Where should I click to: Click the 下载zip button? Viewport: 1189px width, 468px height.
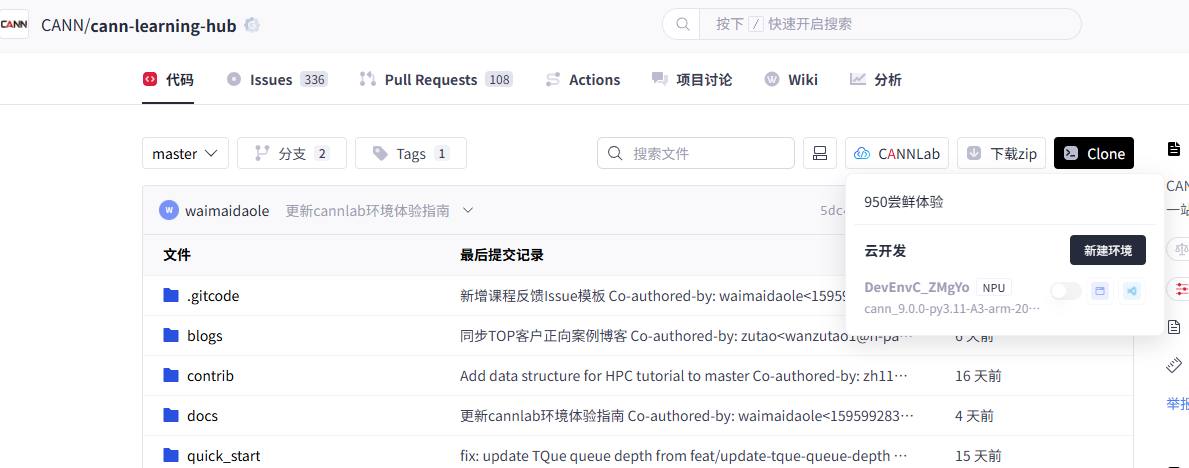1002,153
